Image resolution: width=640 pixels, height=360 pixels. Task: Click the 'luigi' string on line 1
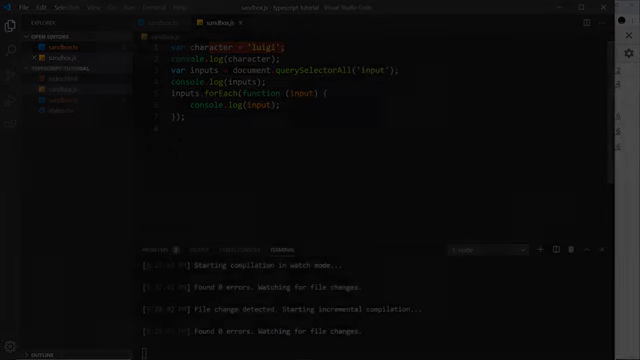tap(264, 47)
